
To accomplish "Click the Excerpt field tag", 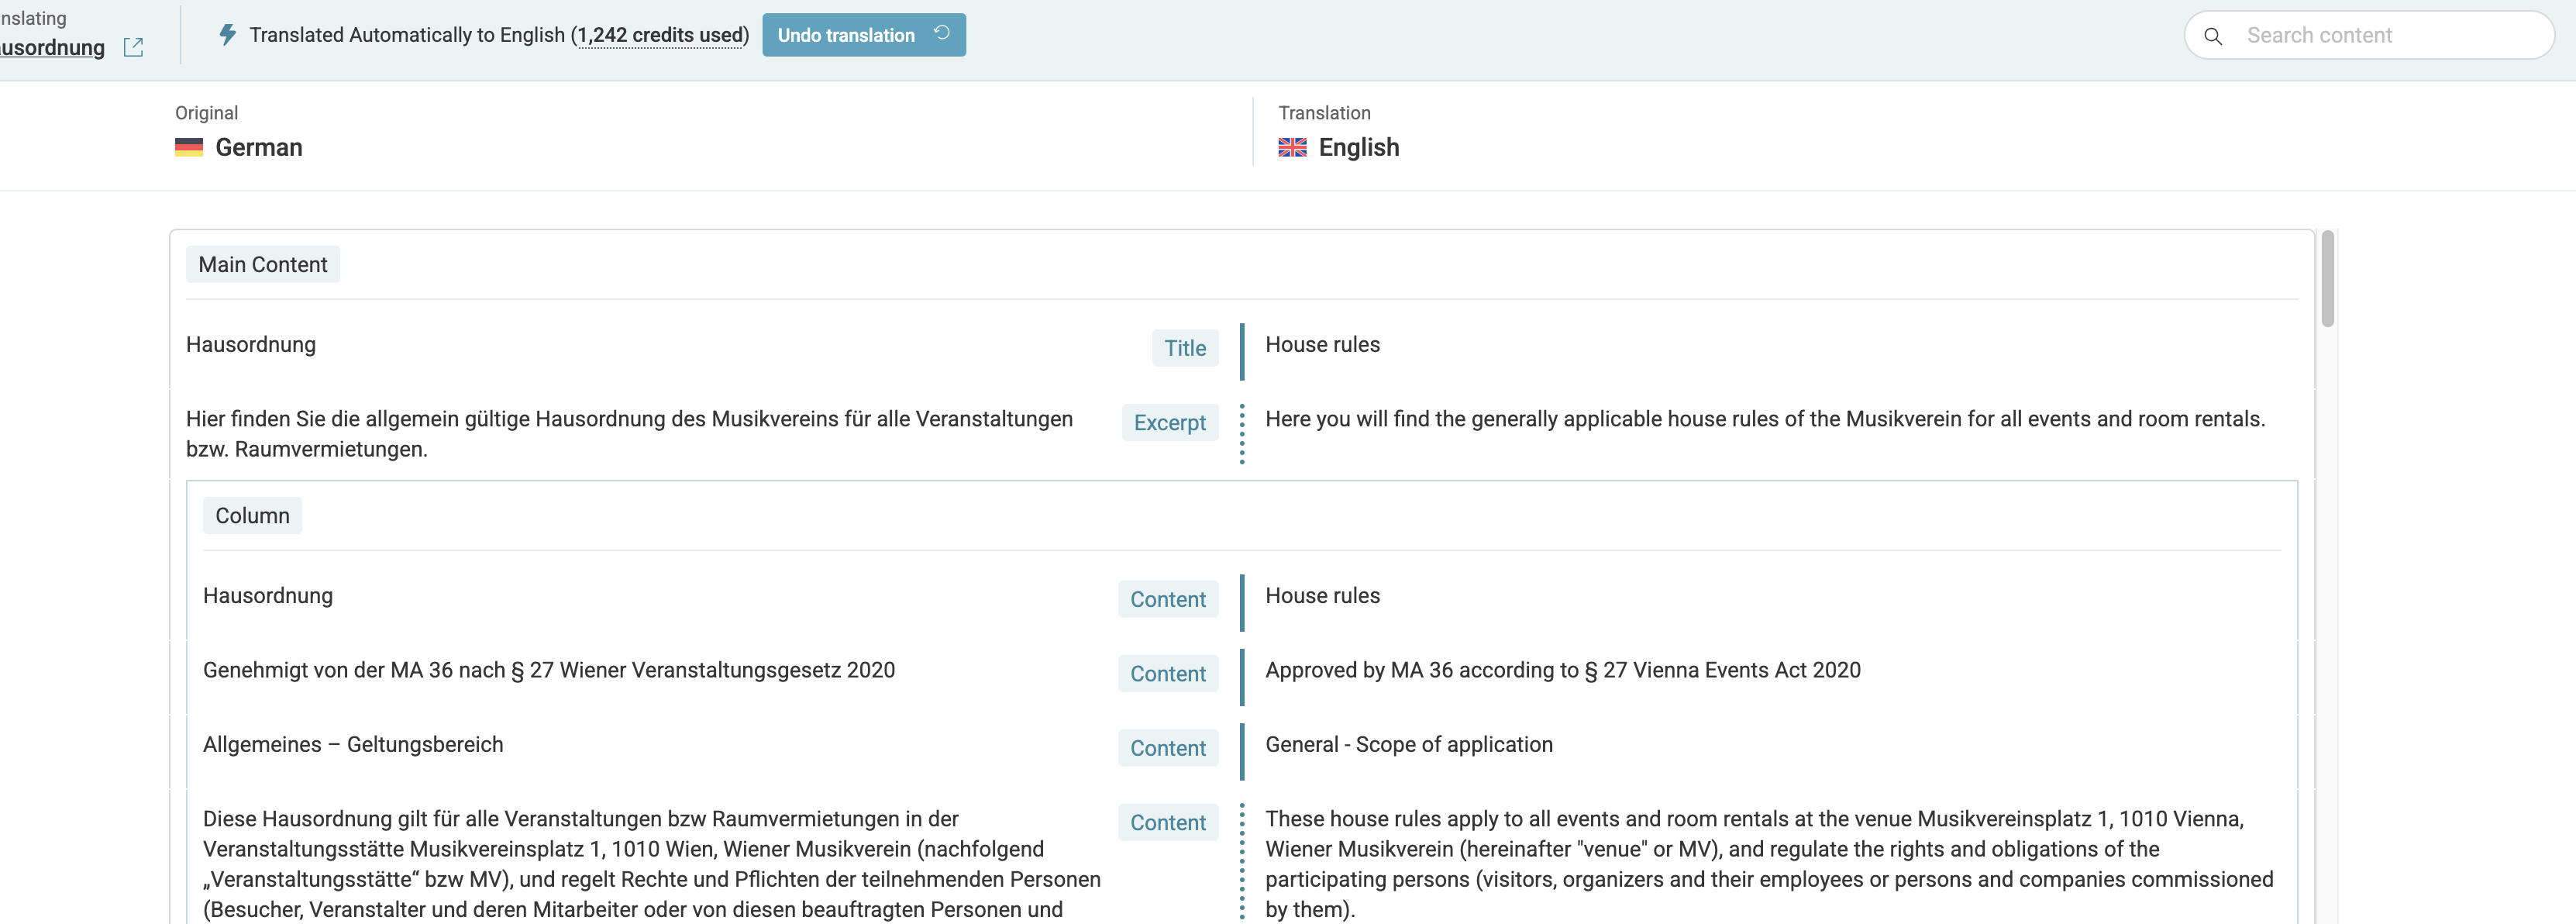I will tap(1170, 422).
